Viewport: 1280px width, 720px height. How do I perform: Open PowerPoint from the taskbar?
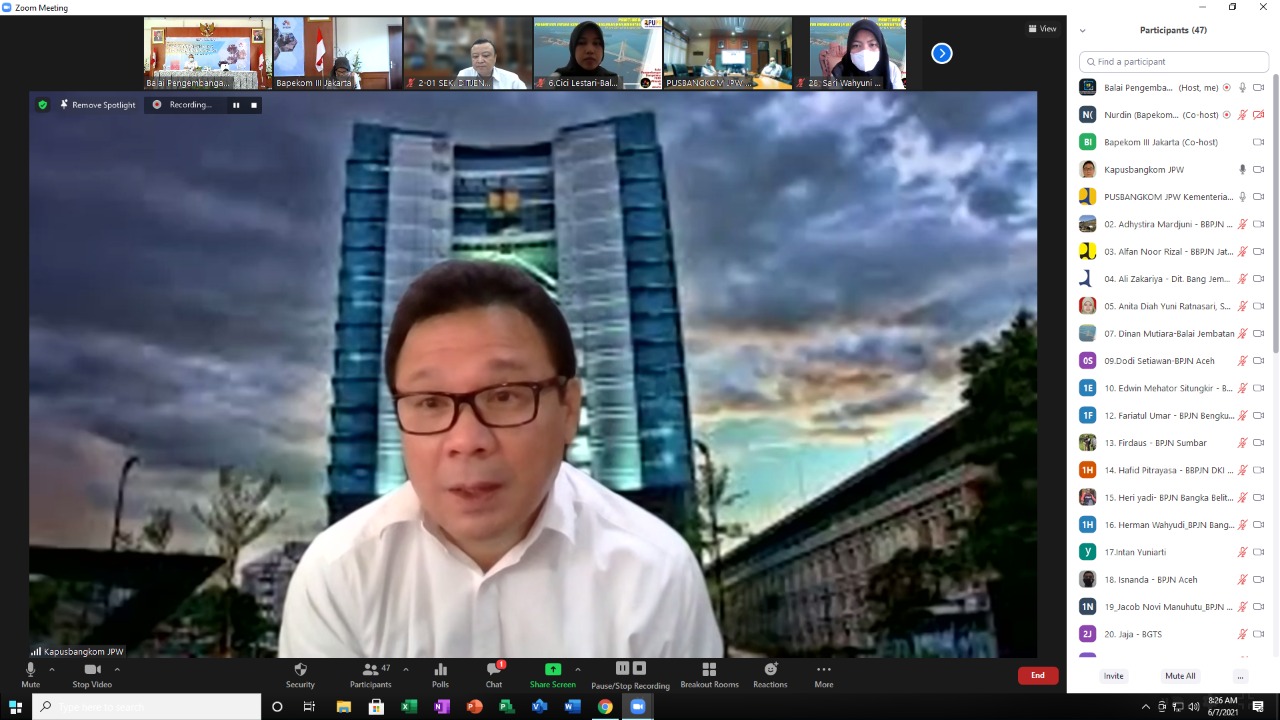coord(474,707)
